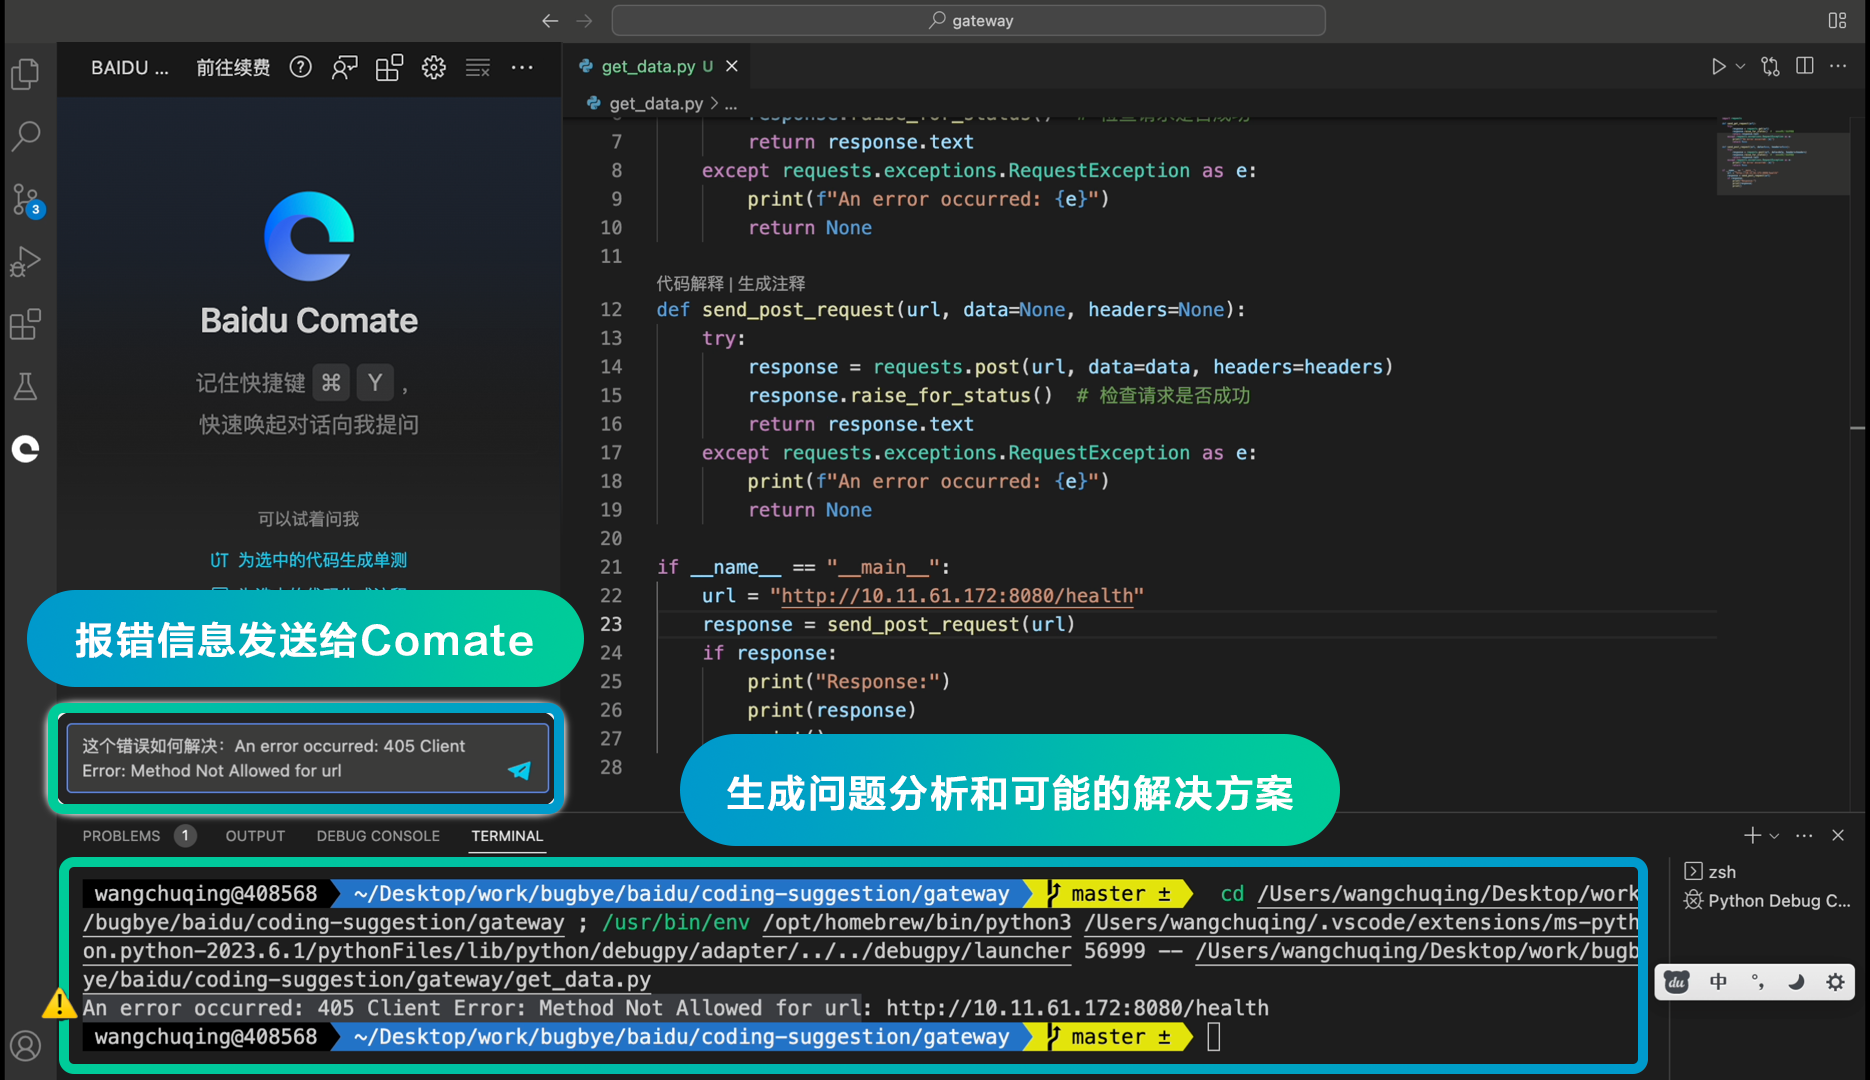Open Comate settings via the gear icon
The width and height of the screenshot is (1870, 1080).
pos(433,67)
